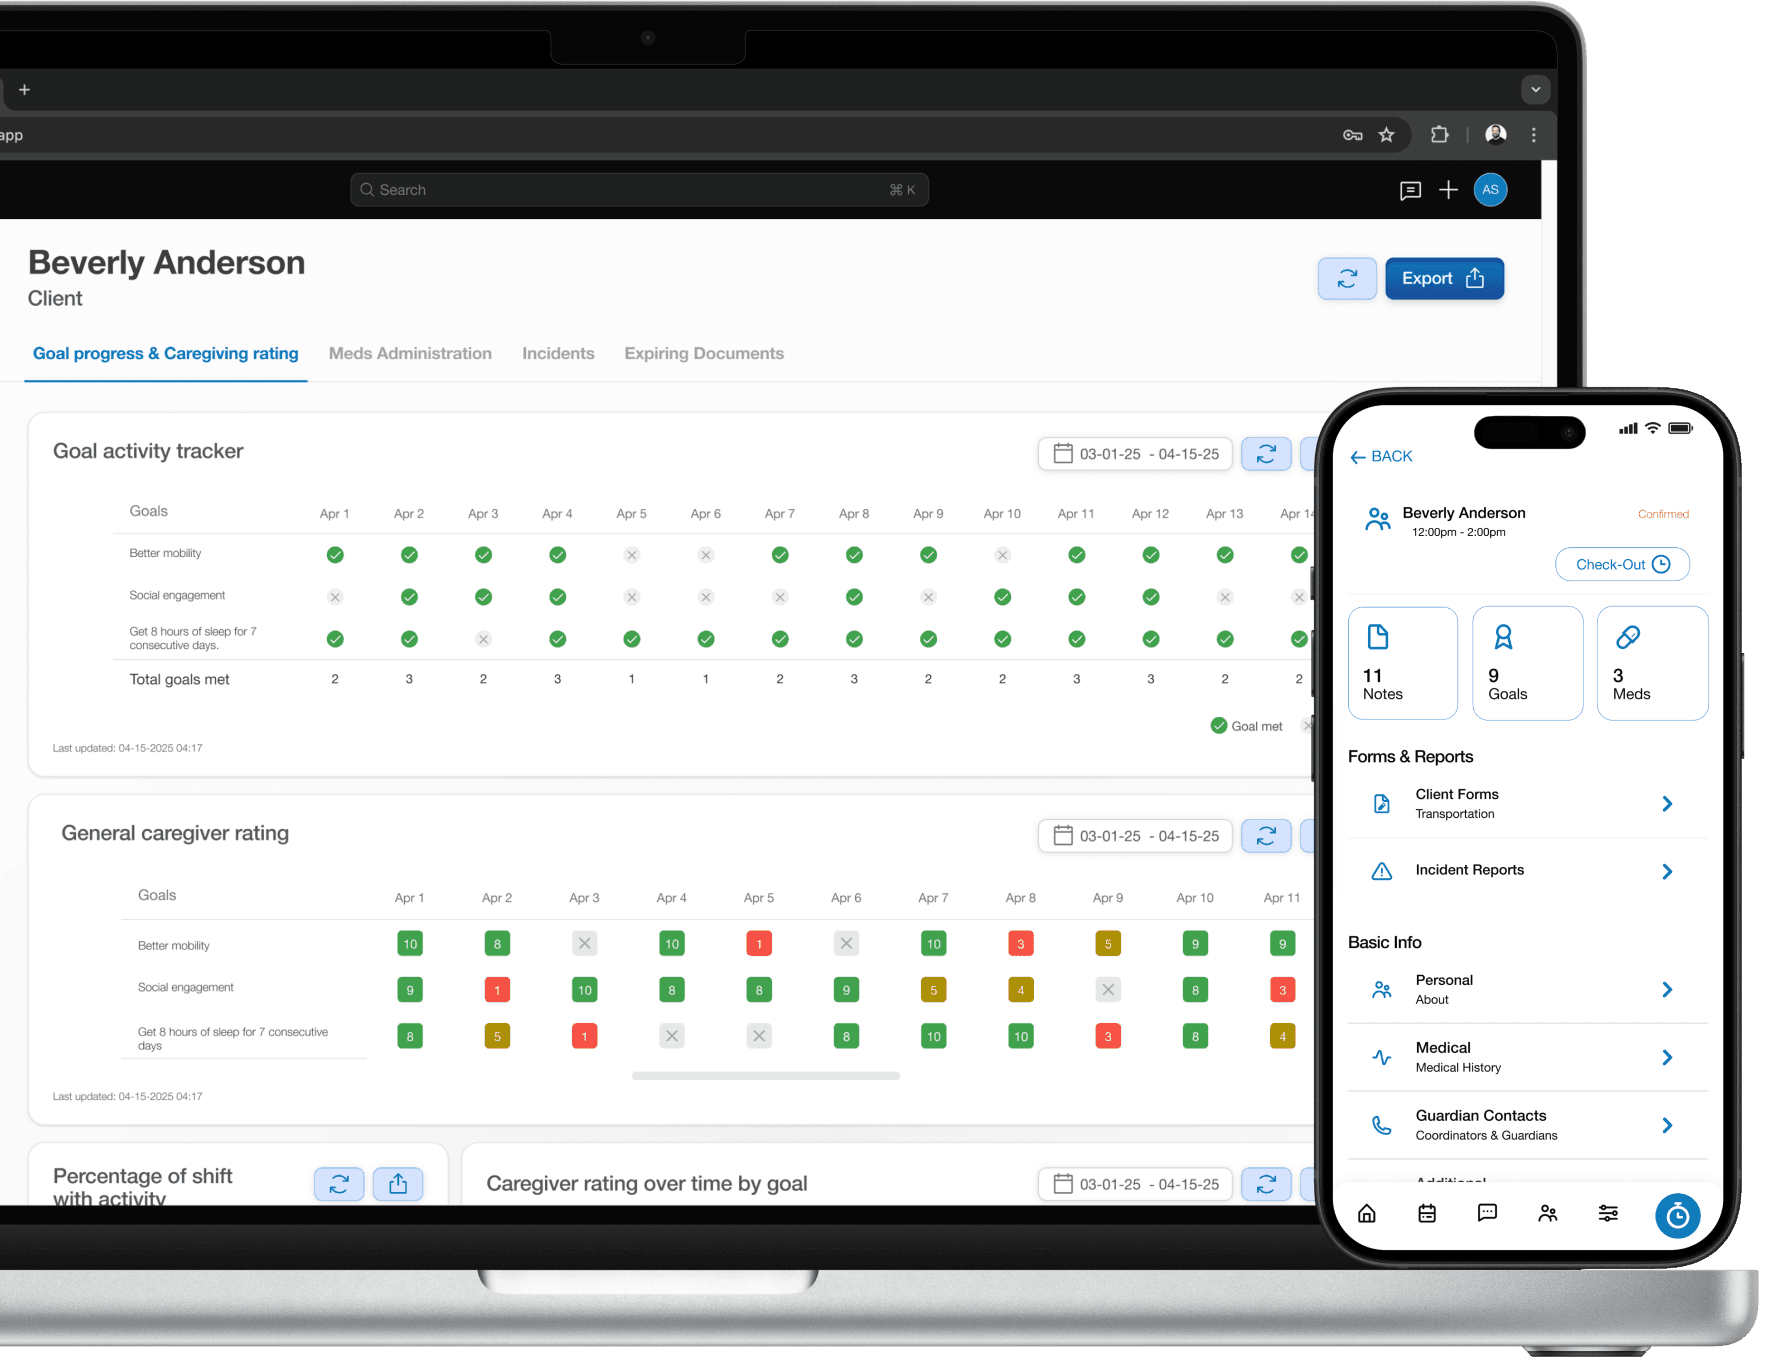
Task: Click the Search input field
Action: click(x=639, y=190)
